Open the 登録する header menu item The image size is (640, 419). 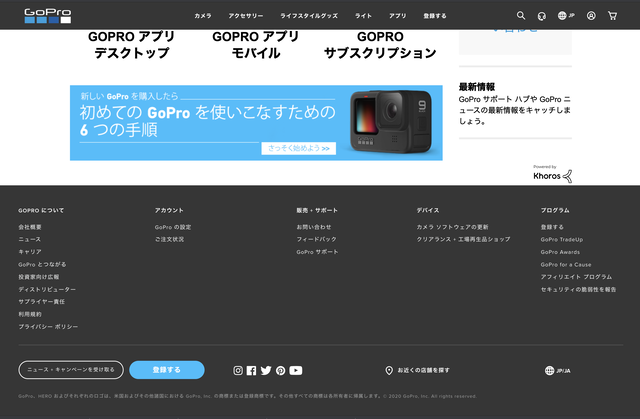pyautogui.click(x=435, y=16)
